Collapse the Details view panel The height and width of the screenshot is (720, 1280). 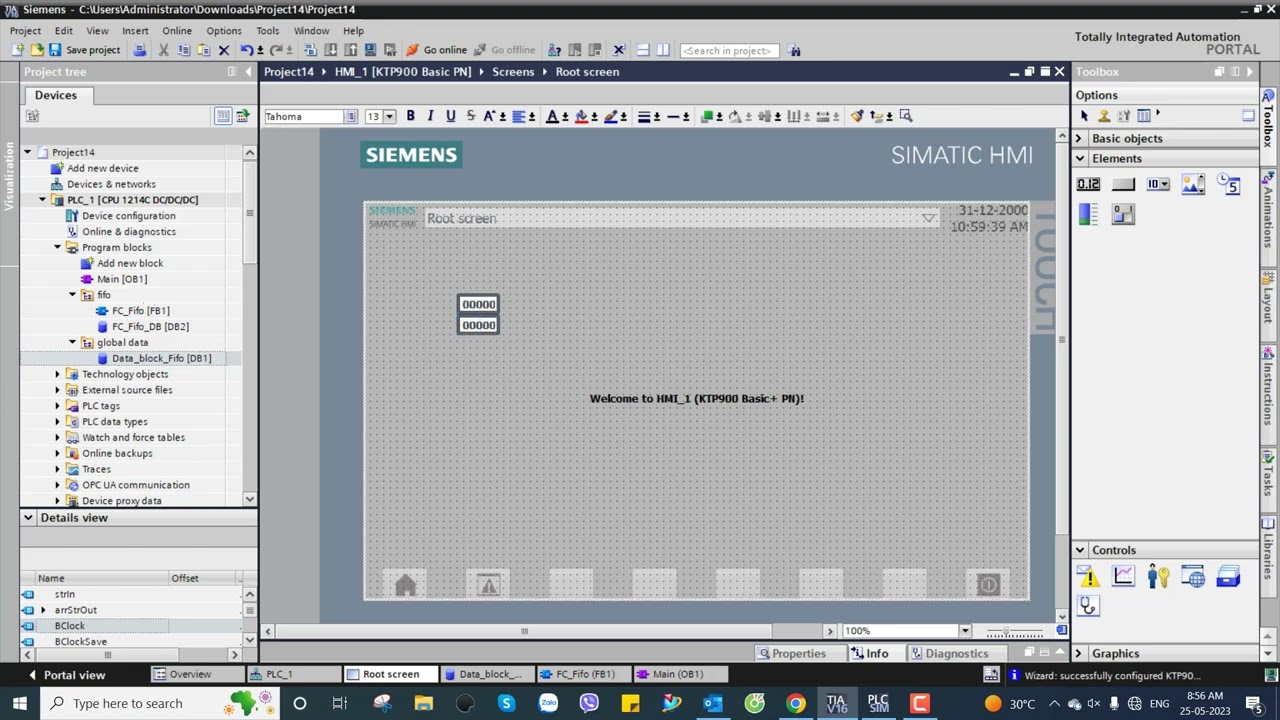coord(28,518)
